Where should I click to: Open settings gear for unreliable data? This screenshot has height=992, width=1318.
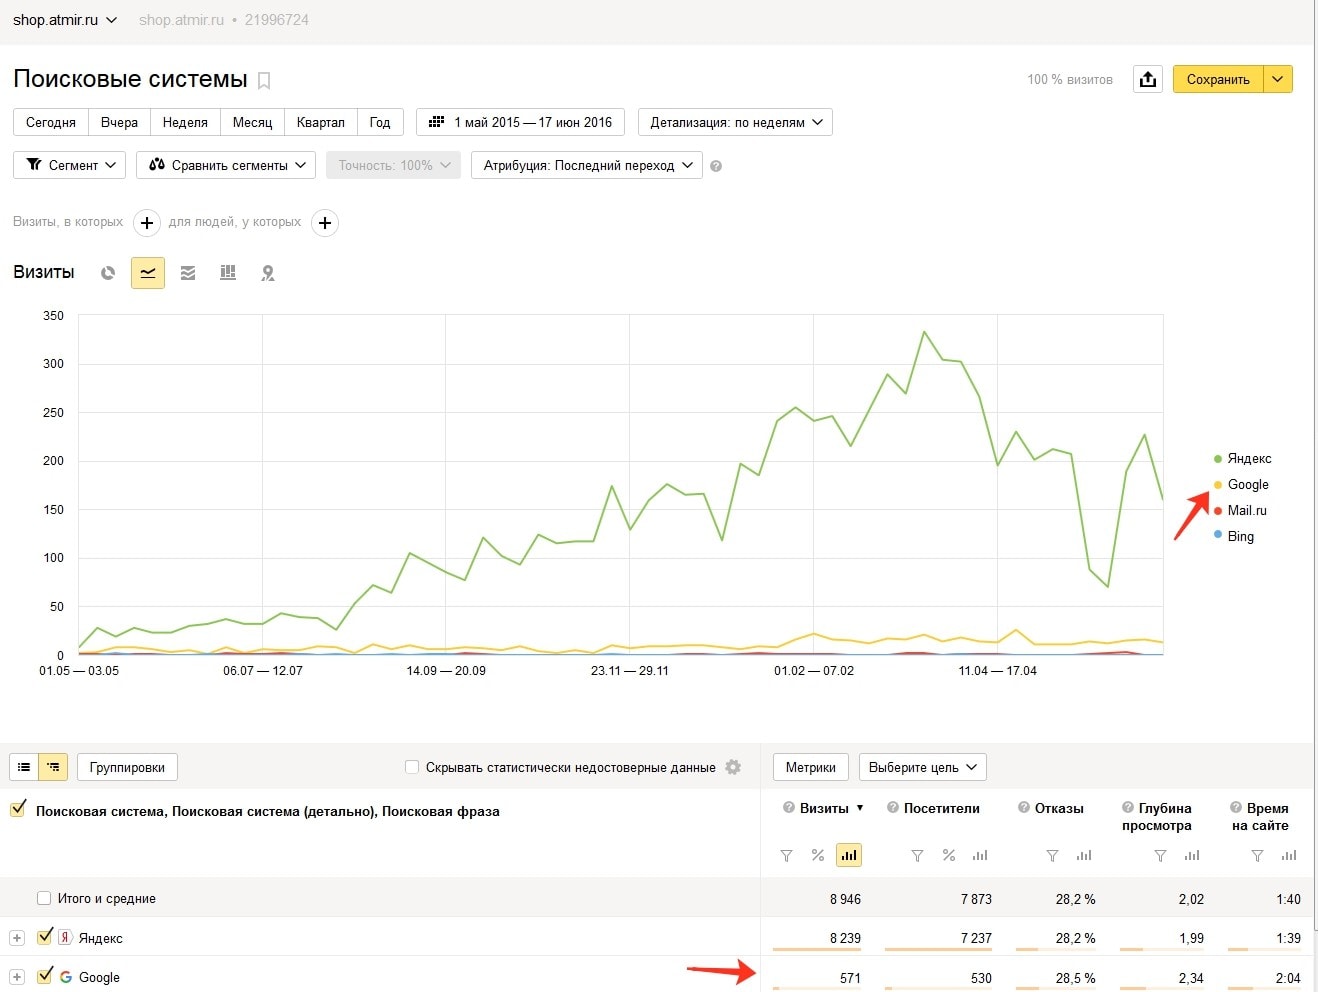(x=733, y=767)
